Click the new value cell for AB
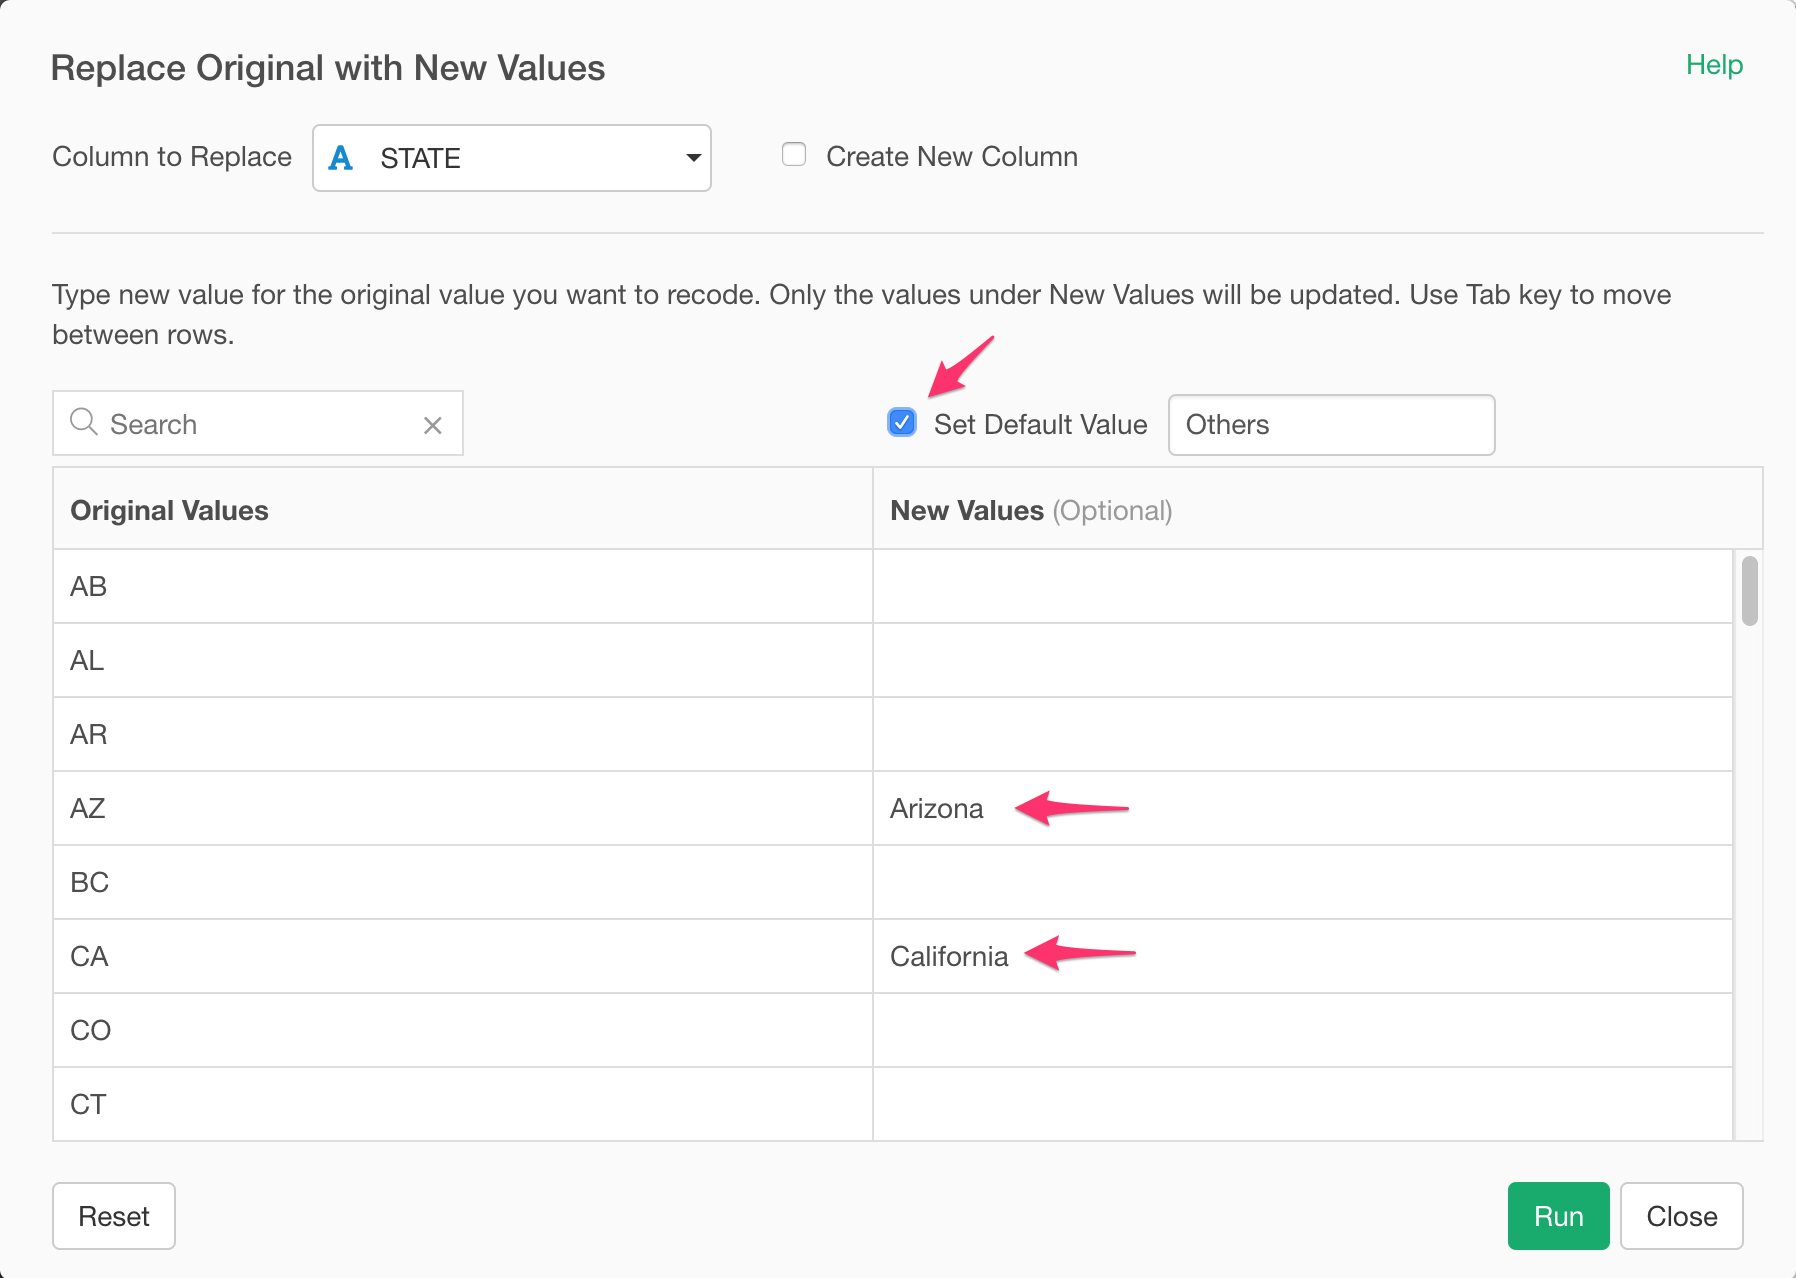The height and width of the screenshot is (1278, 1796). pyautogui.click(x=1302, y=586)
